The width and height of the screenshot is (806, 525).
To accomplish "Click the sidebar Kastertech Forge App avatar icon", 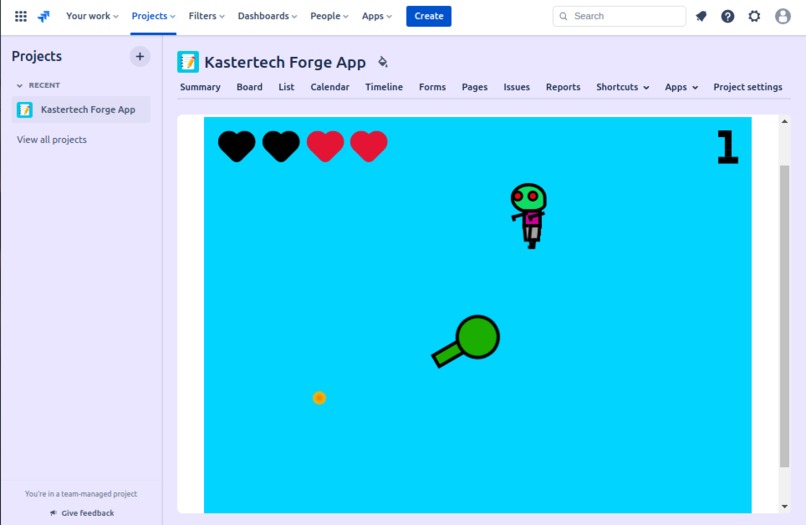I will (25, 110).
